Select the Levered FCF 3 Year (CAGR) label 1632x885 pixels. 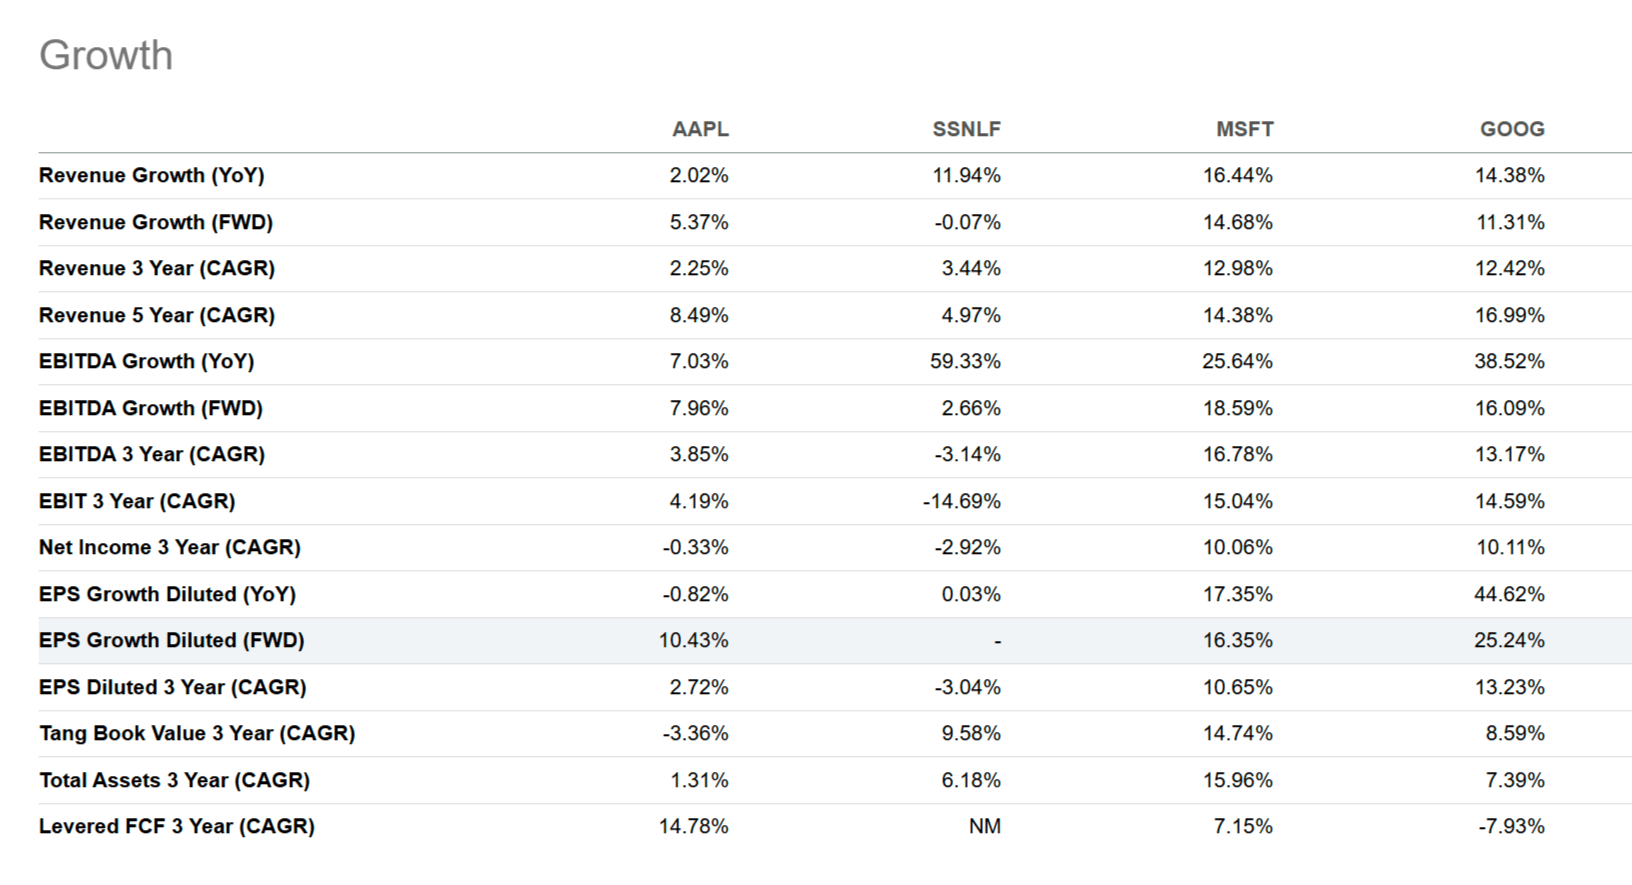(x=177, y=826)
